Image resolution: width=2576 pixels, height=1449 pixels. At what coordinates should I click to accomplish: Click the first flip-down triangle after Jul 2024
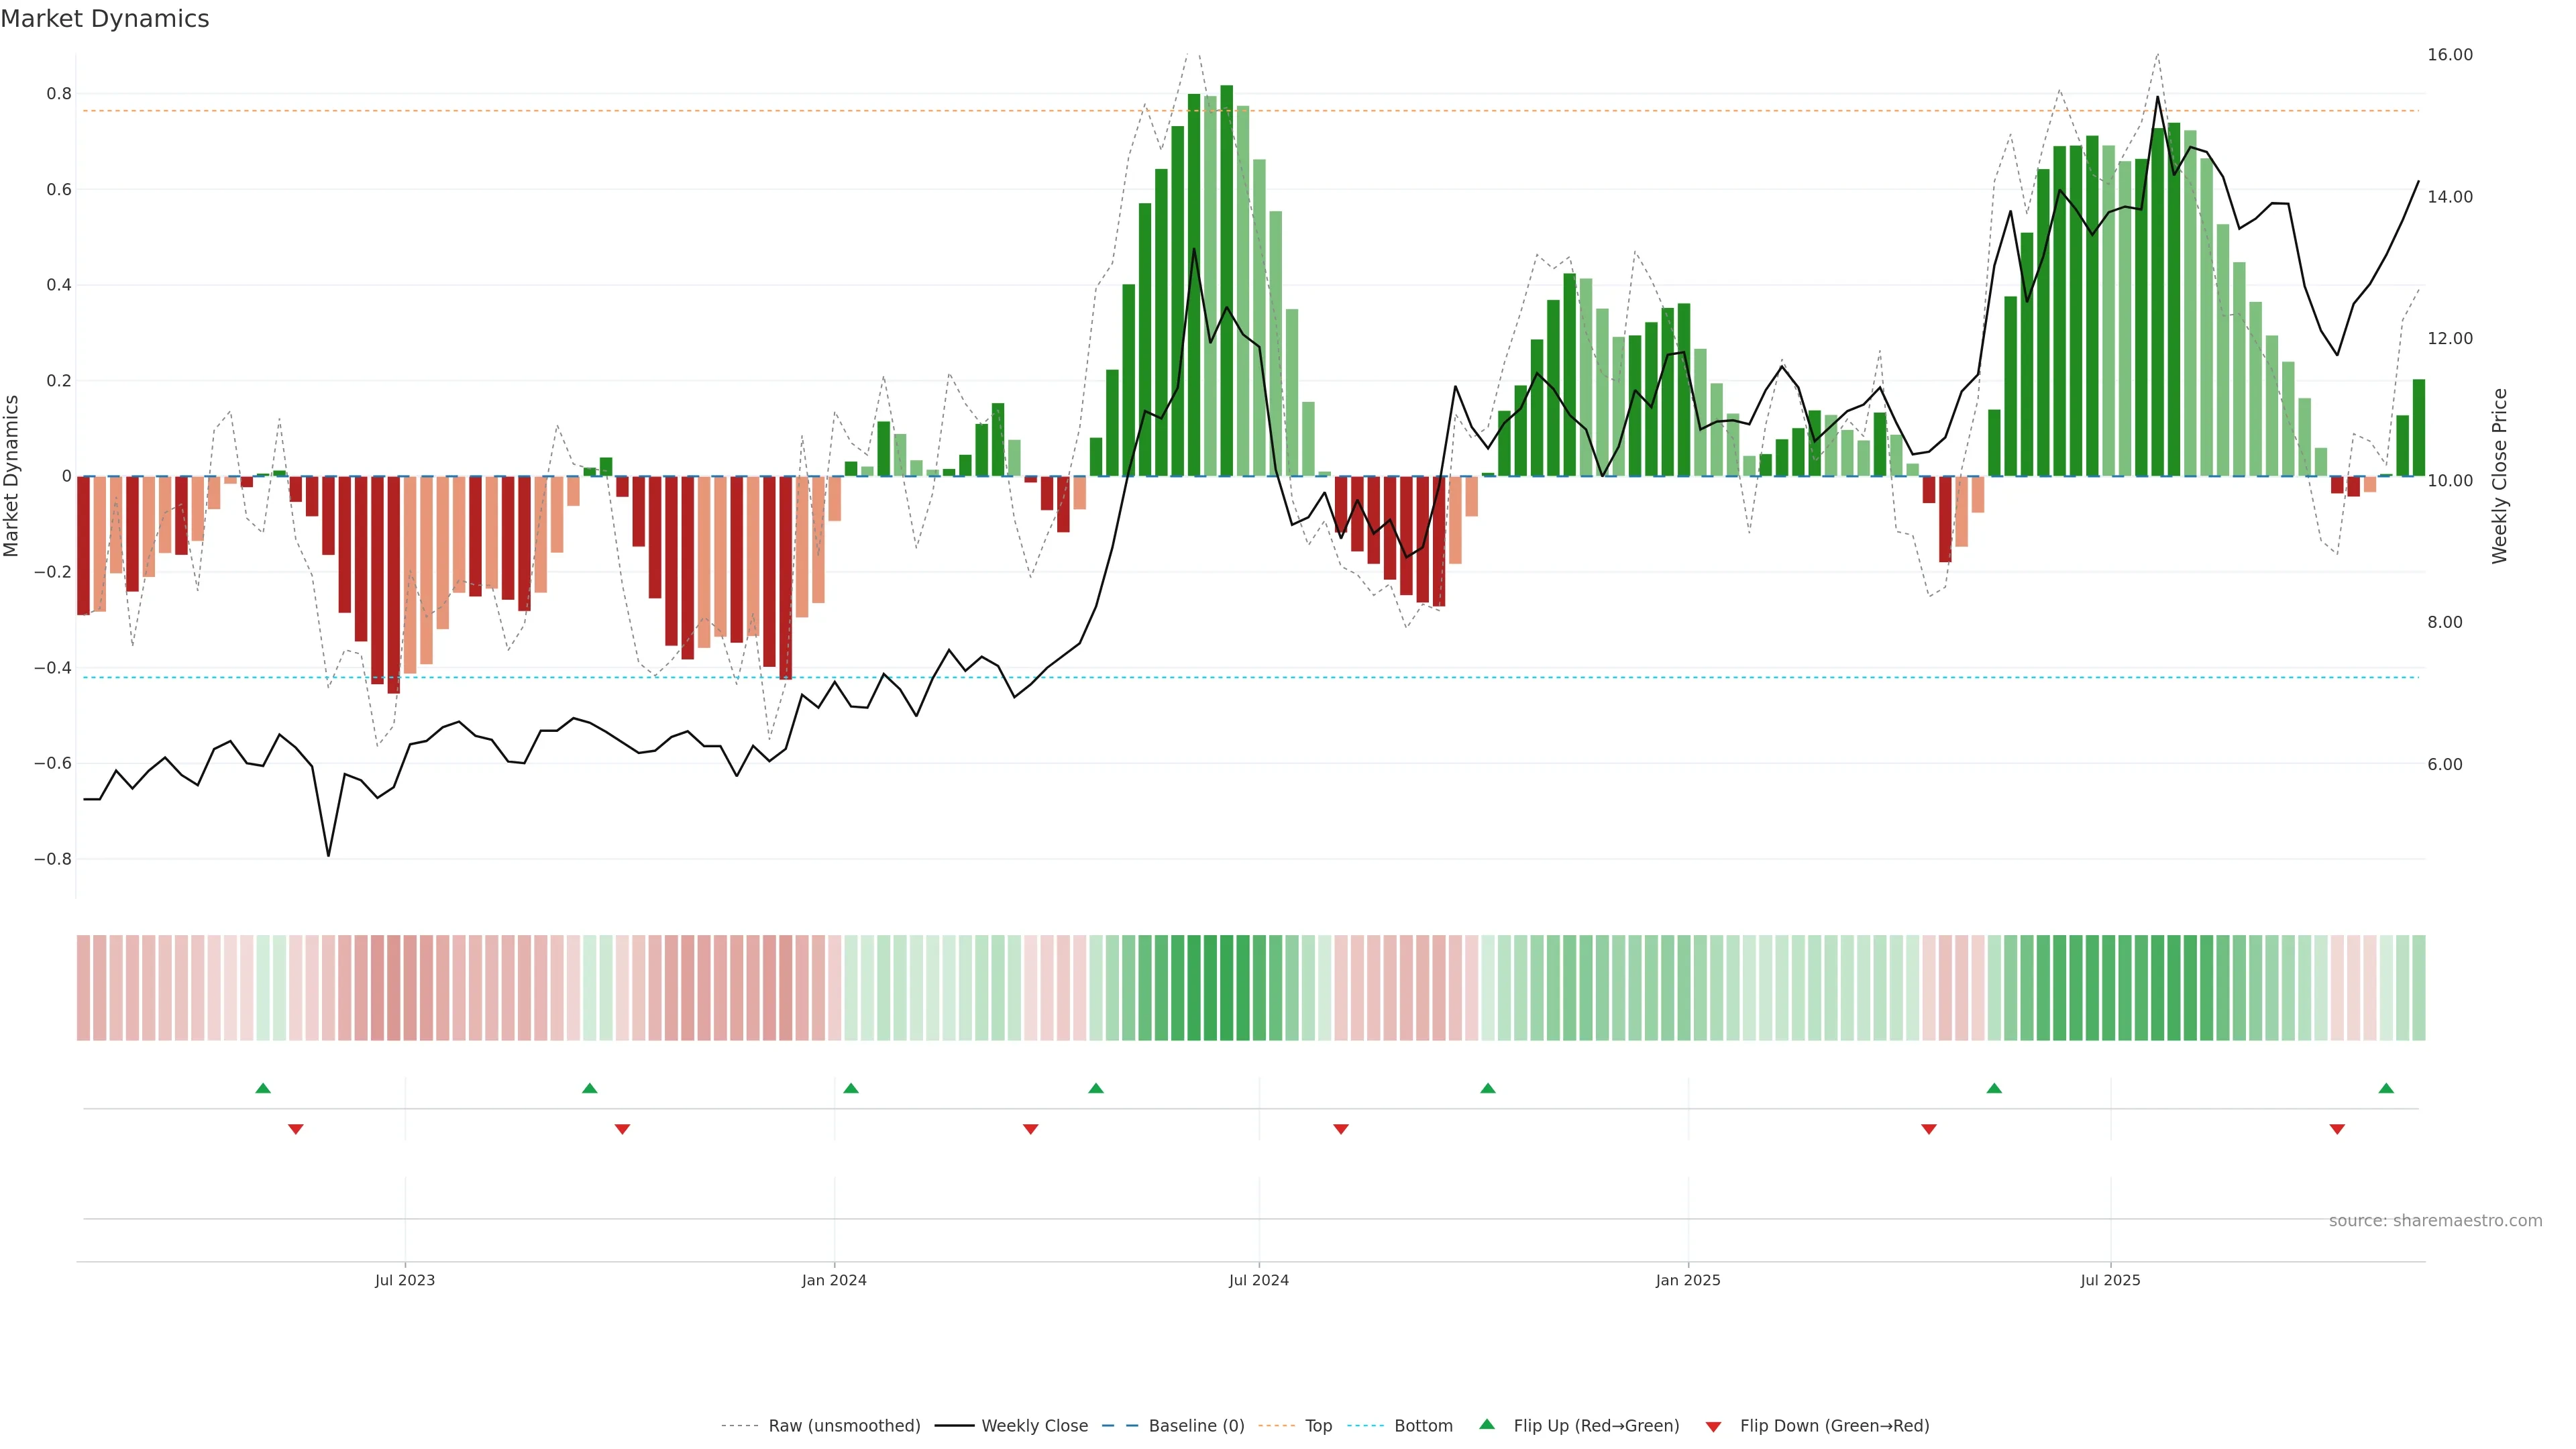pos(1341,1129)
